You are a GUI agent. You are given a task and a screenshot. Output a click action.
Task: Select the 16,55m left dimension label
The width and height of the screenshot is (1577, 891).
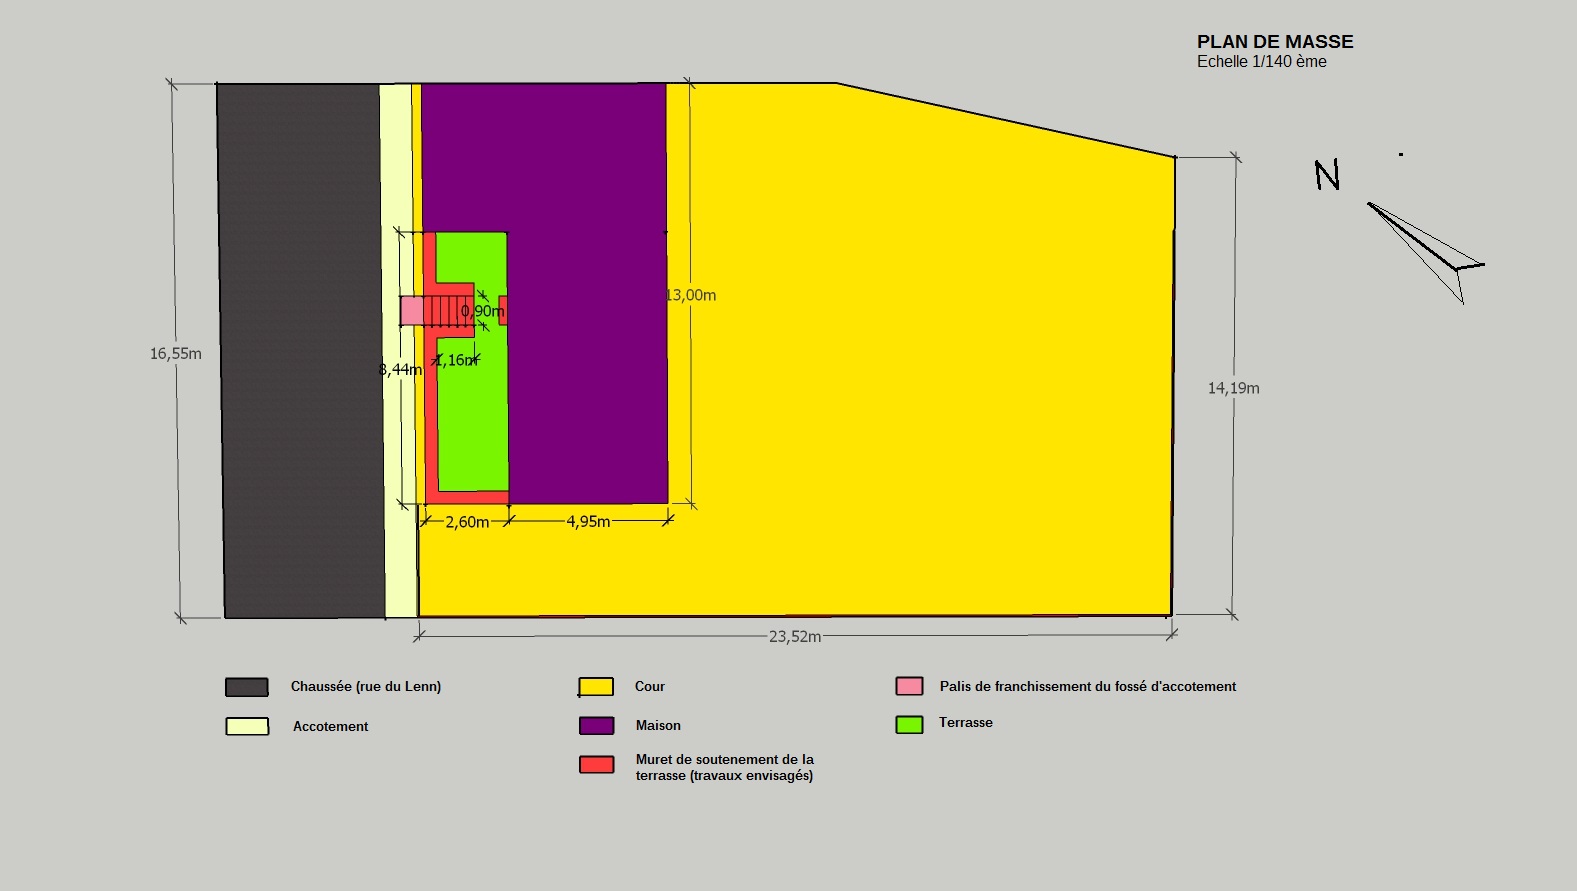(x=176, y=354)
